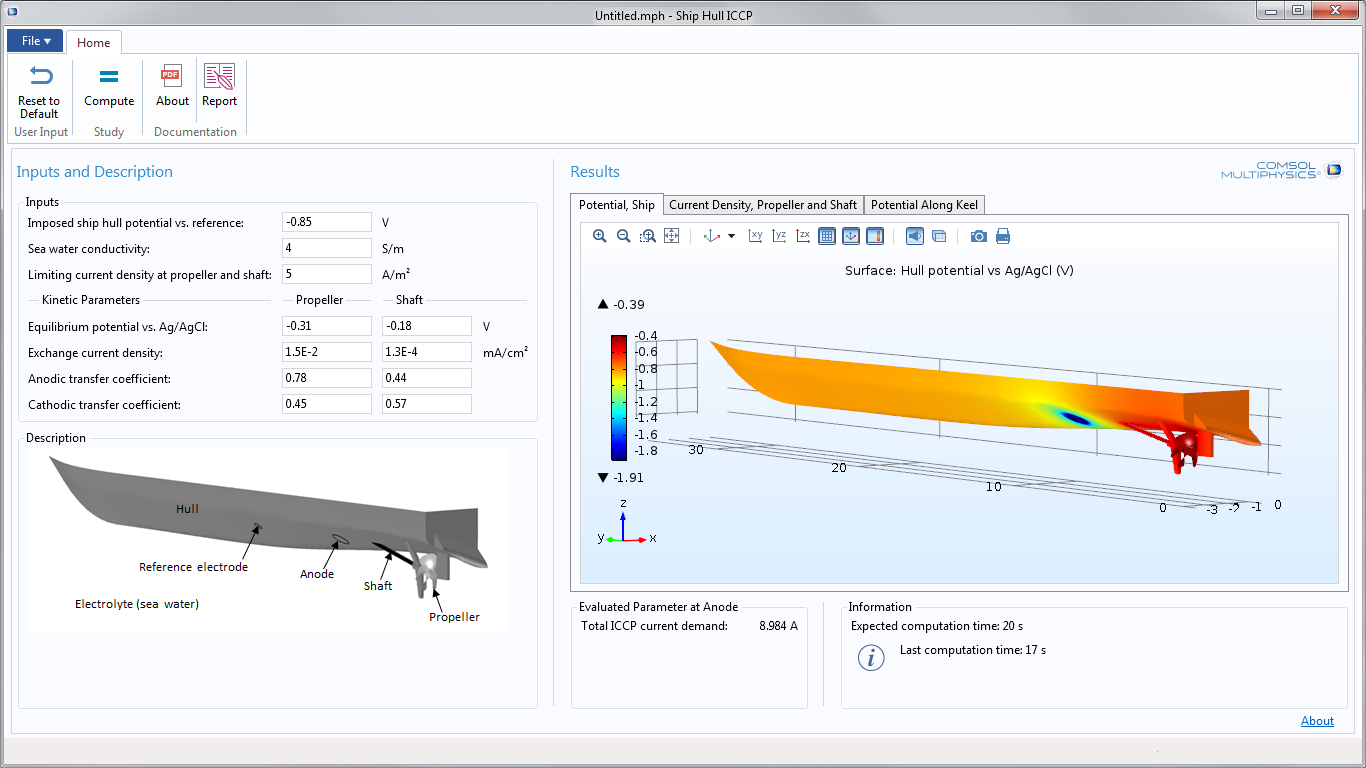Switch to the YZ view
Image resolution: width=1366 pixels, height=768 pixels.
click(779, 236)
